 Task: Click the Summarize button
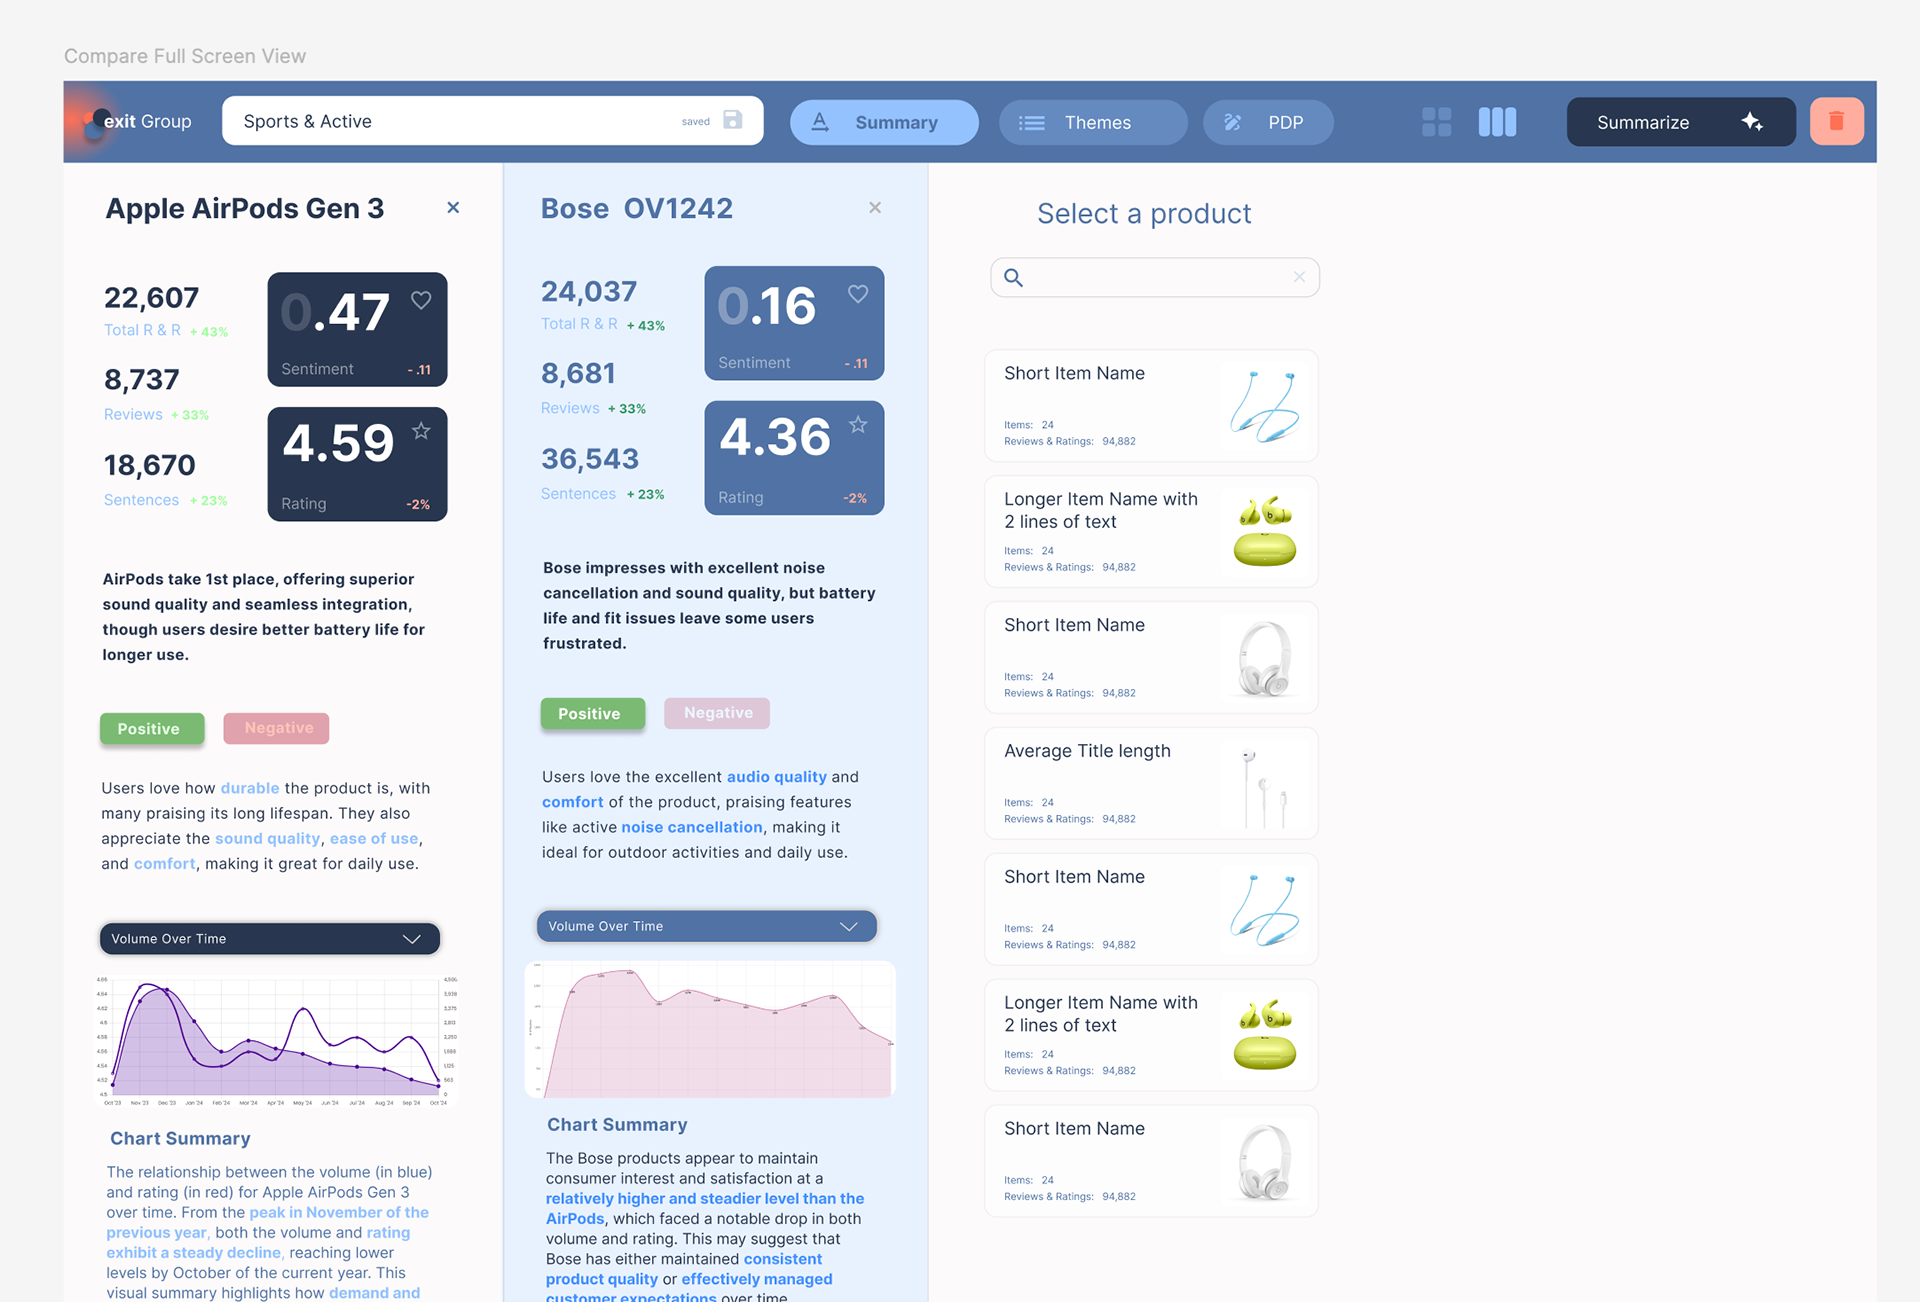pyautogui.click(x=1681, y=122)
